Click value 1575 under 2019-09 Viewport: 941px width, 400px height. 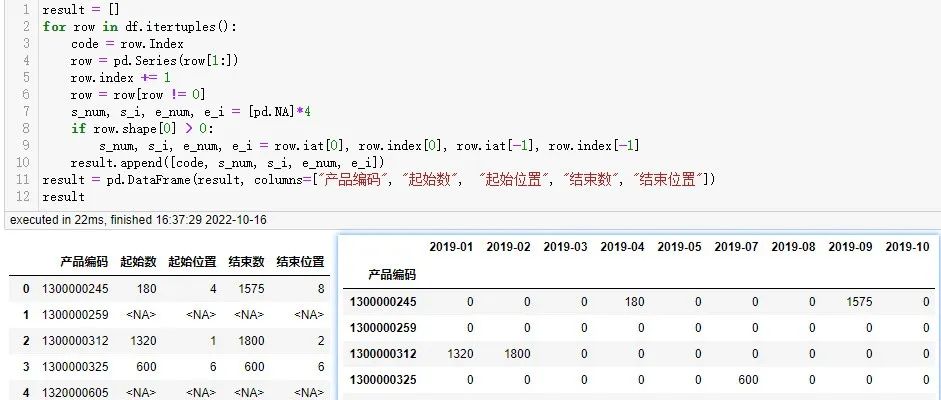pyautogui.click(x=859, y=302)
